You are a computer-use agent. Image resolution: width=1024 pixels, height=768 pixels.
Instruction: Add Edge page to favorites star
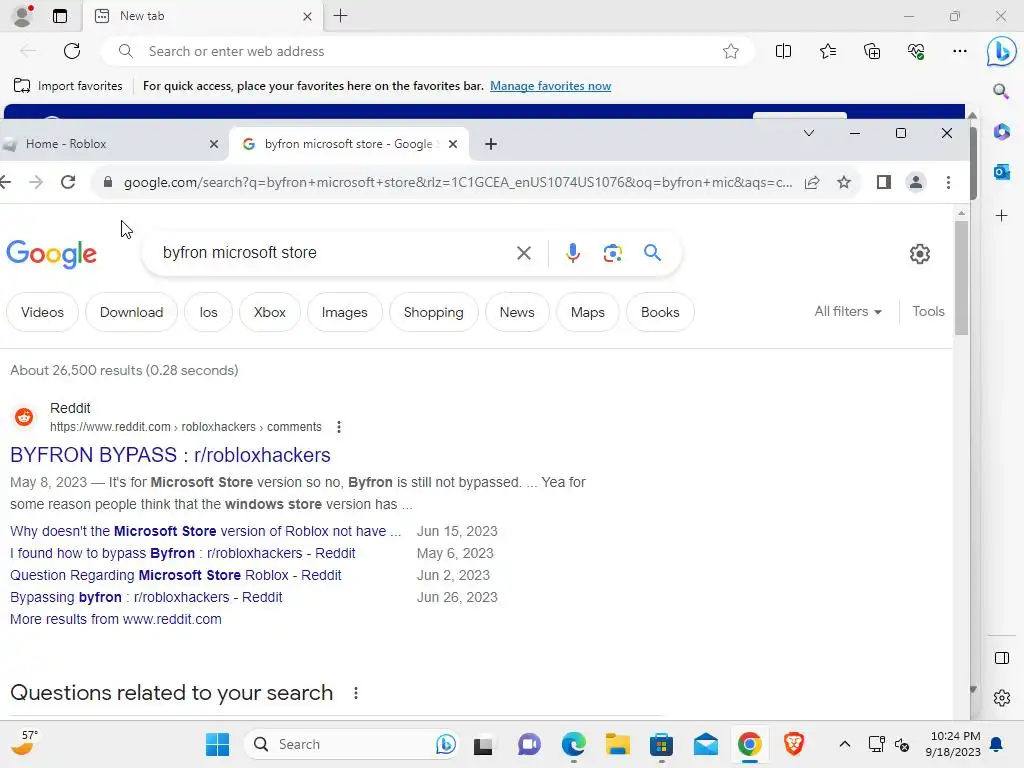coord(731,51)
